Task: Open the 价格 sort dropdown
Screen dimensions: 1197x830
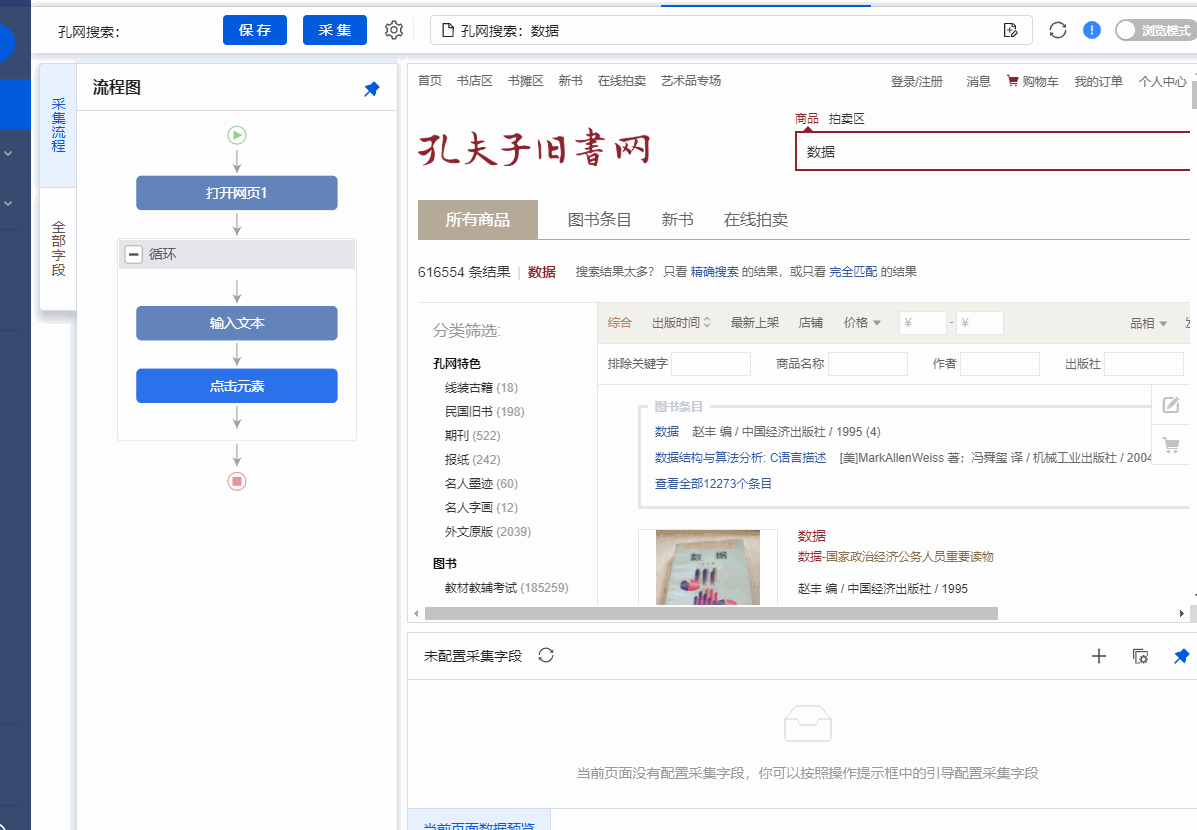Action: click(x=862, y=323)
